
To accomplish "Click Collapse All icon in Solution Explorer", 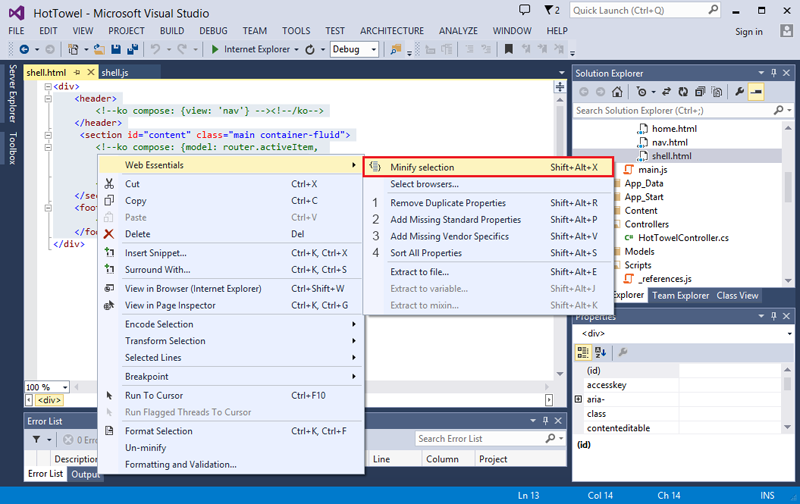I will coord(700,92).
